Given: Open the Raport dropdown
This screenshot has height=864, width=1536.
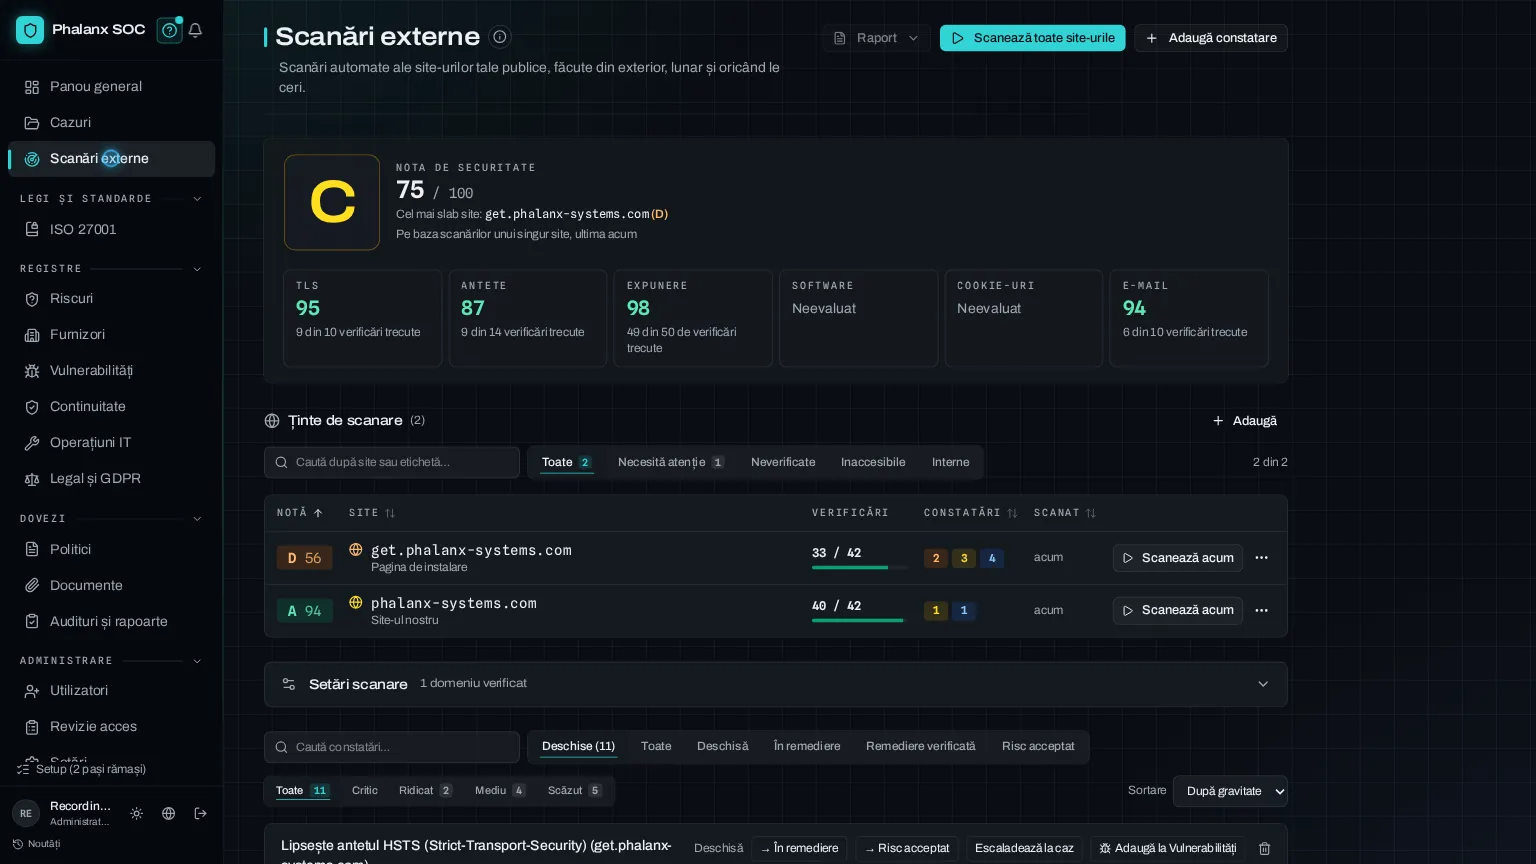Looking at the screenshot, I should click(x=876, y=38).
